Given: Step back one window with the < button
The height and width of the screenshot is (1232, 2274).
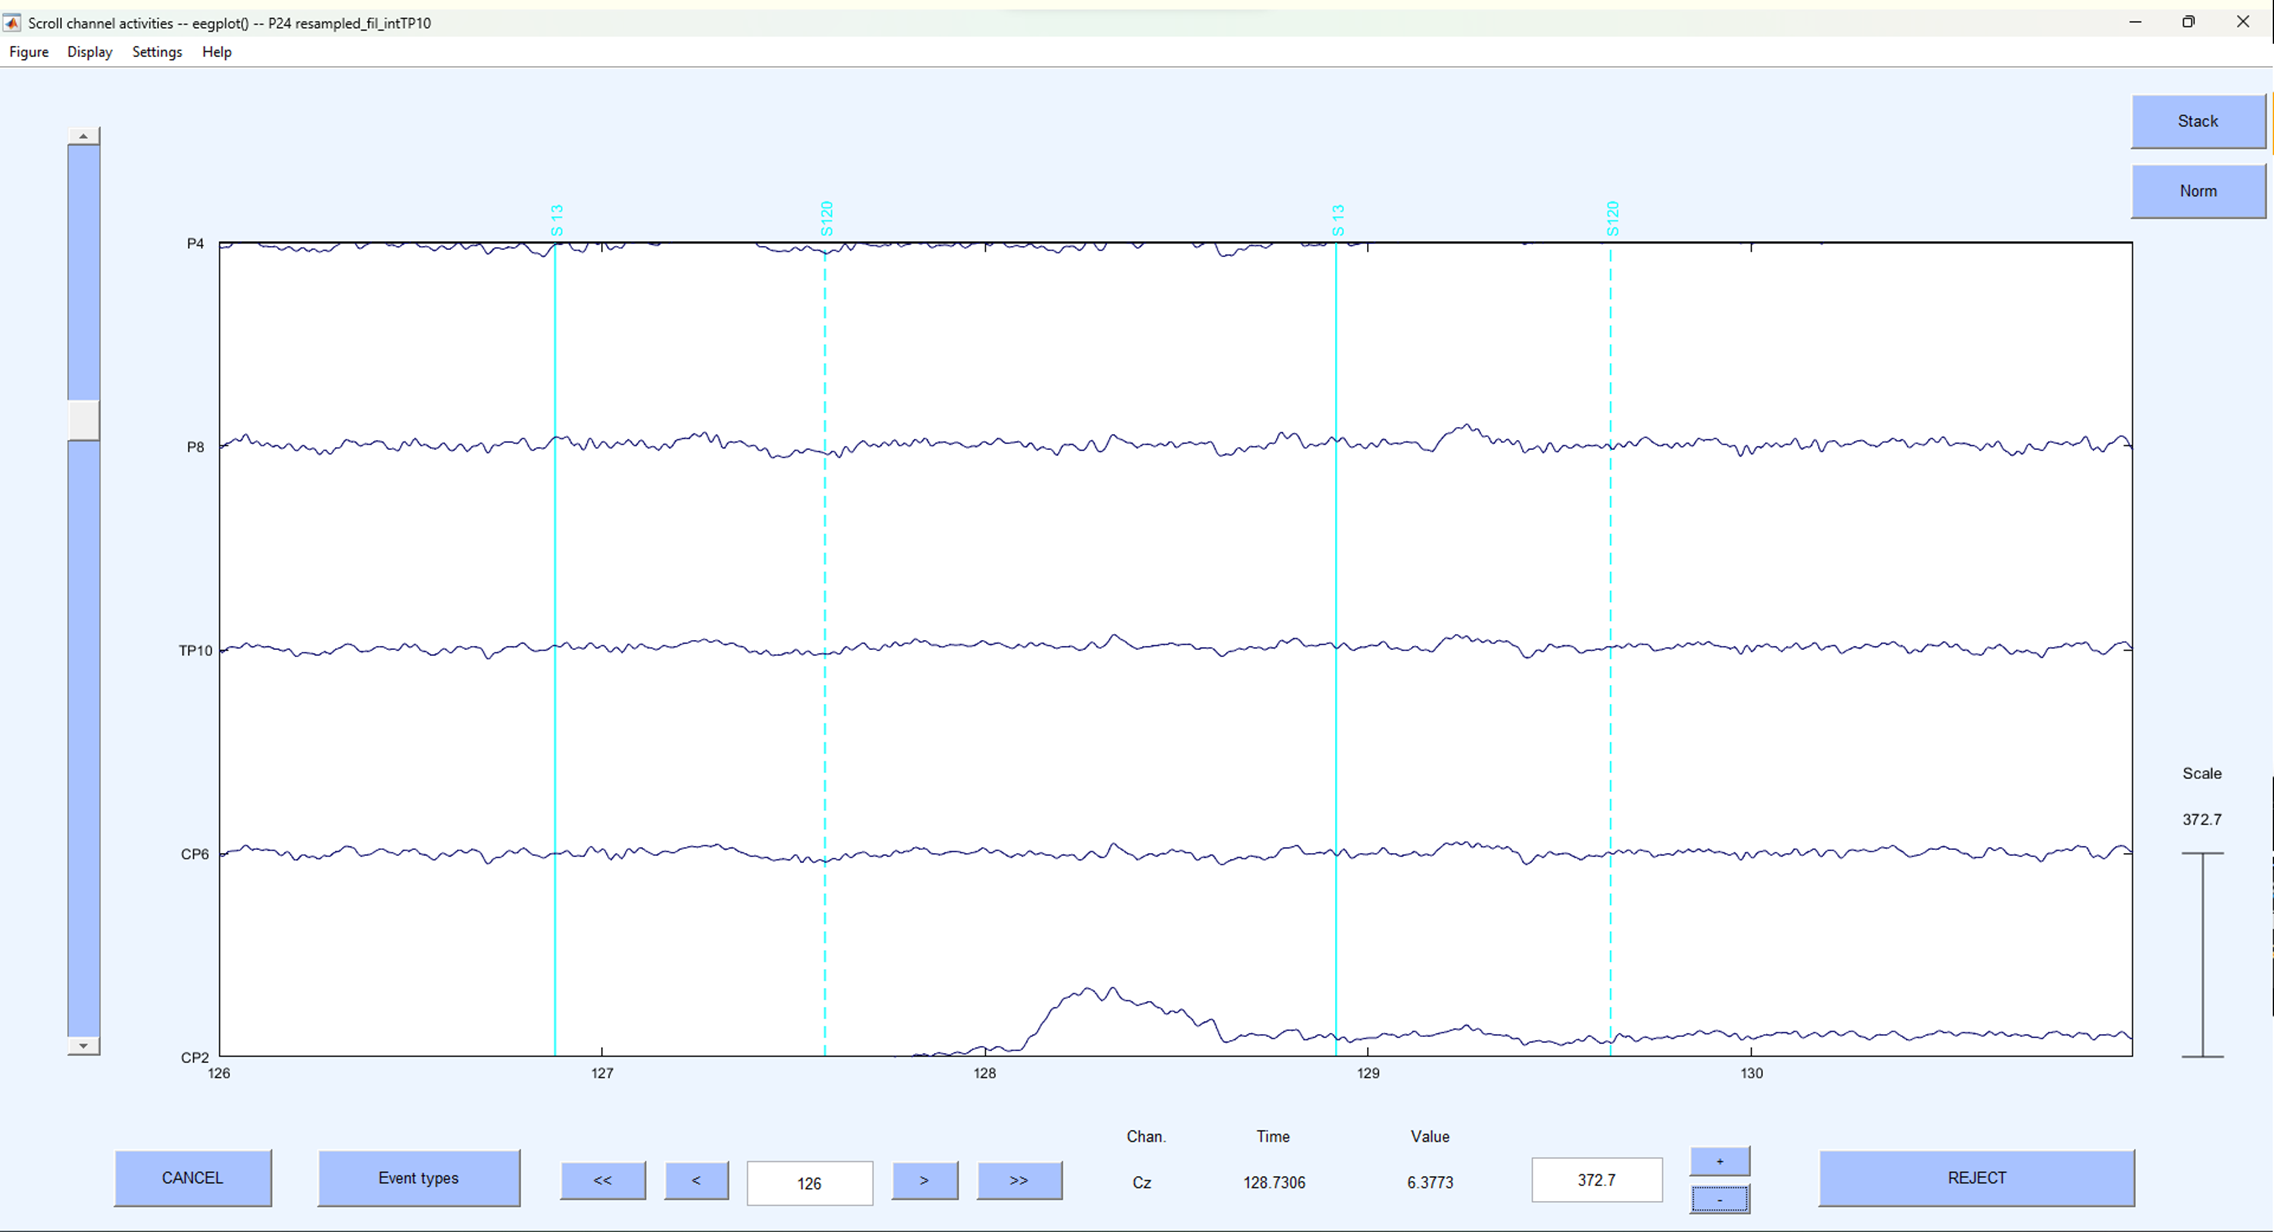Looking at the screenshot, I should pos(696,1181).
